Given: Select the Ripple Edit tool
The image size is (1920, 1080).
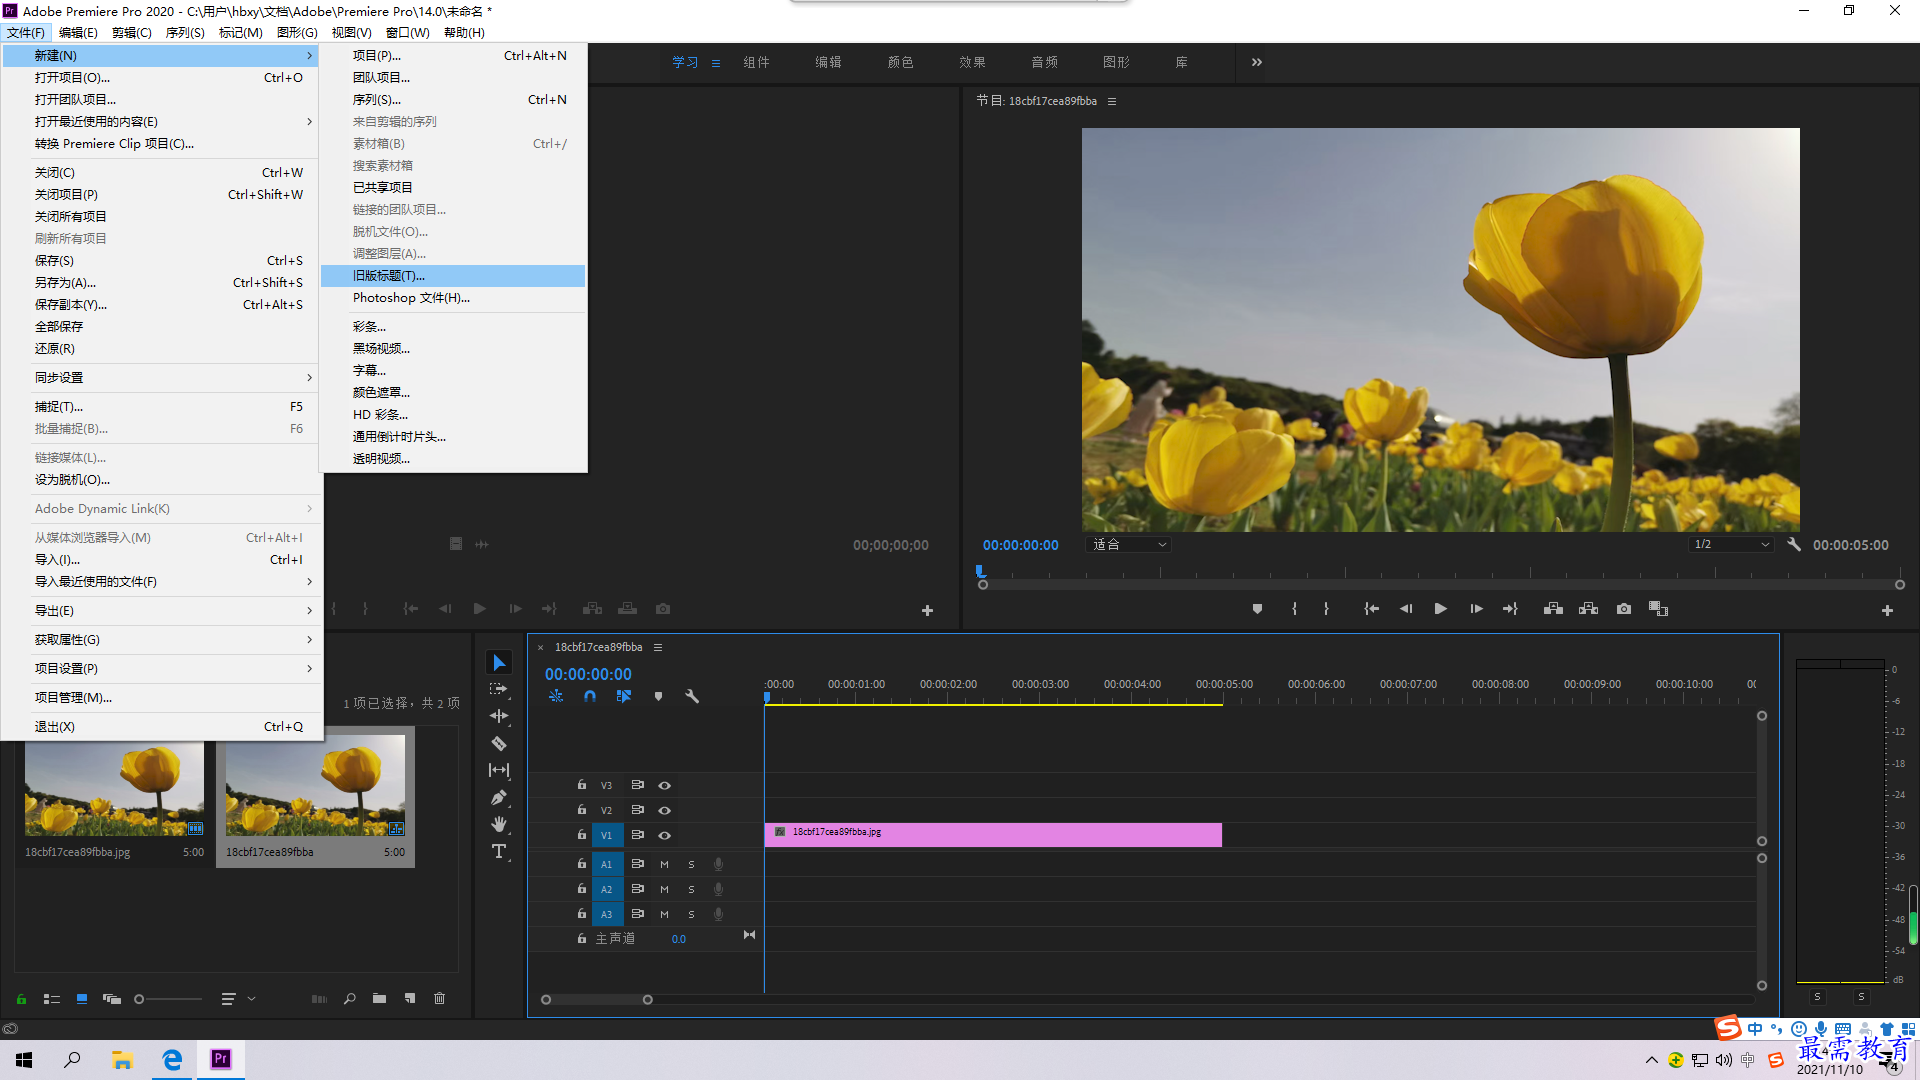Looking at the screenshot, I should point(499,716).
